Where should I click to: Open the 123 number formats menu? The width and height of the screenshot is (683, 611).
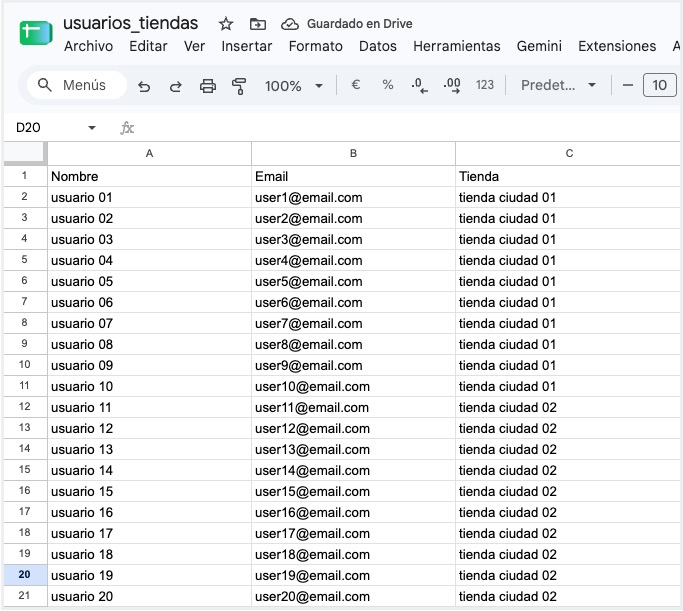[x=484, y=84]
